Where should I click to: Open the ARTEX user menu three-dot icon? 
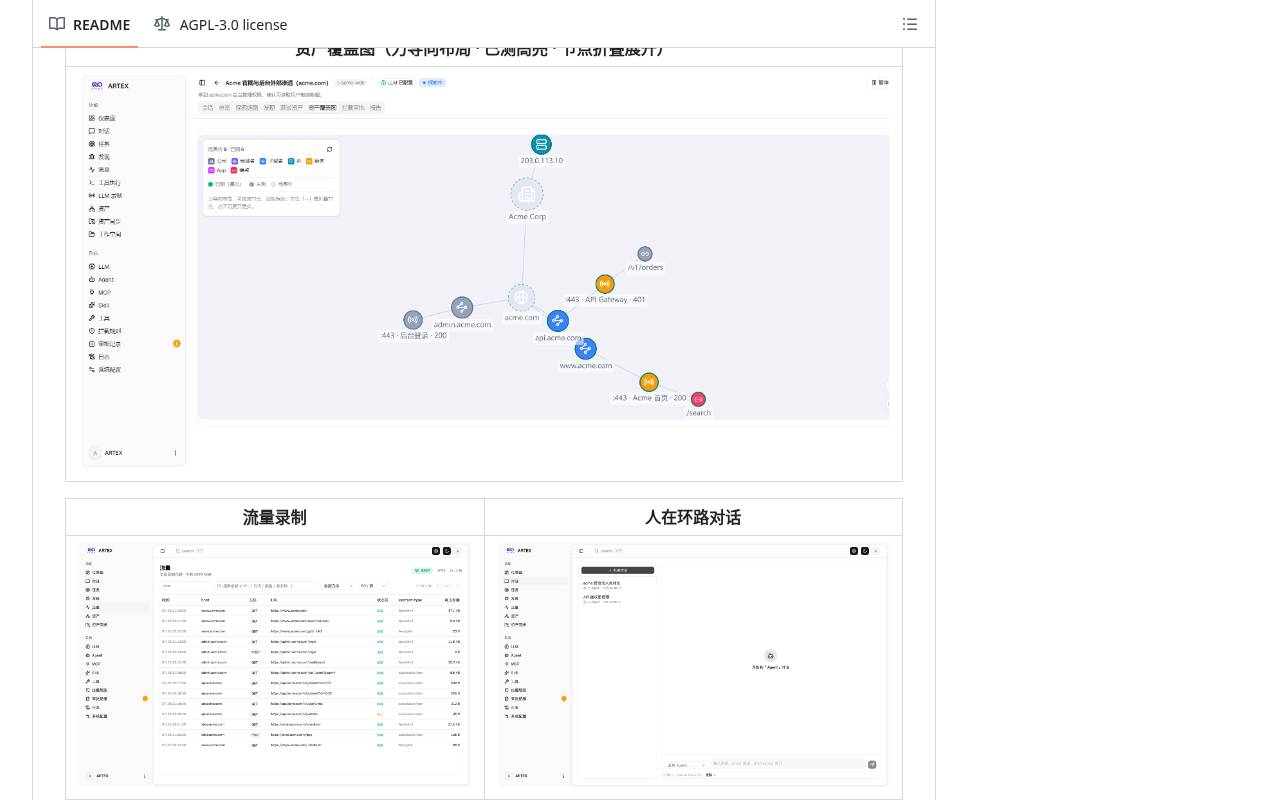[x=175, y=453]
